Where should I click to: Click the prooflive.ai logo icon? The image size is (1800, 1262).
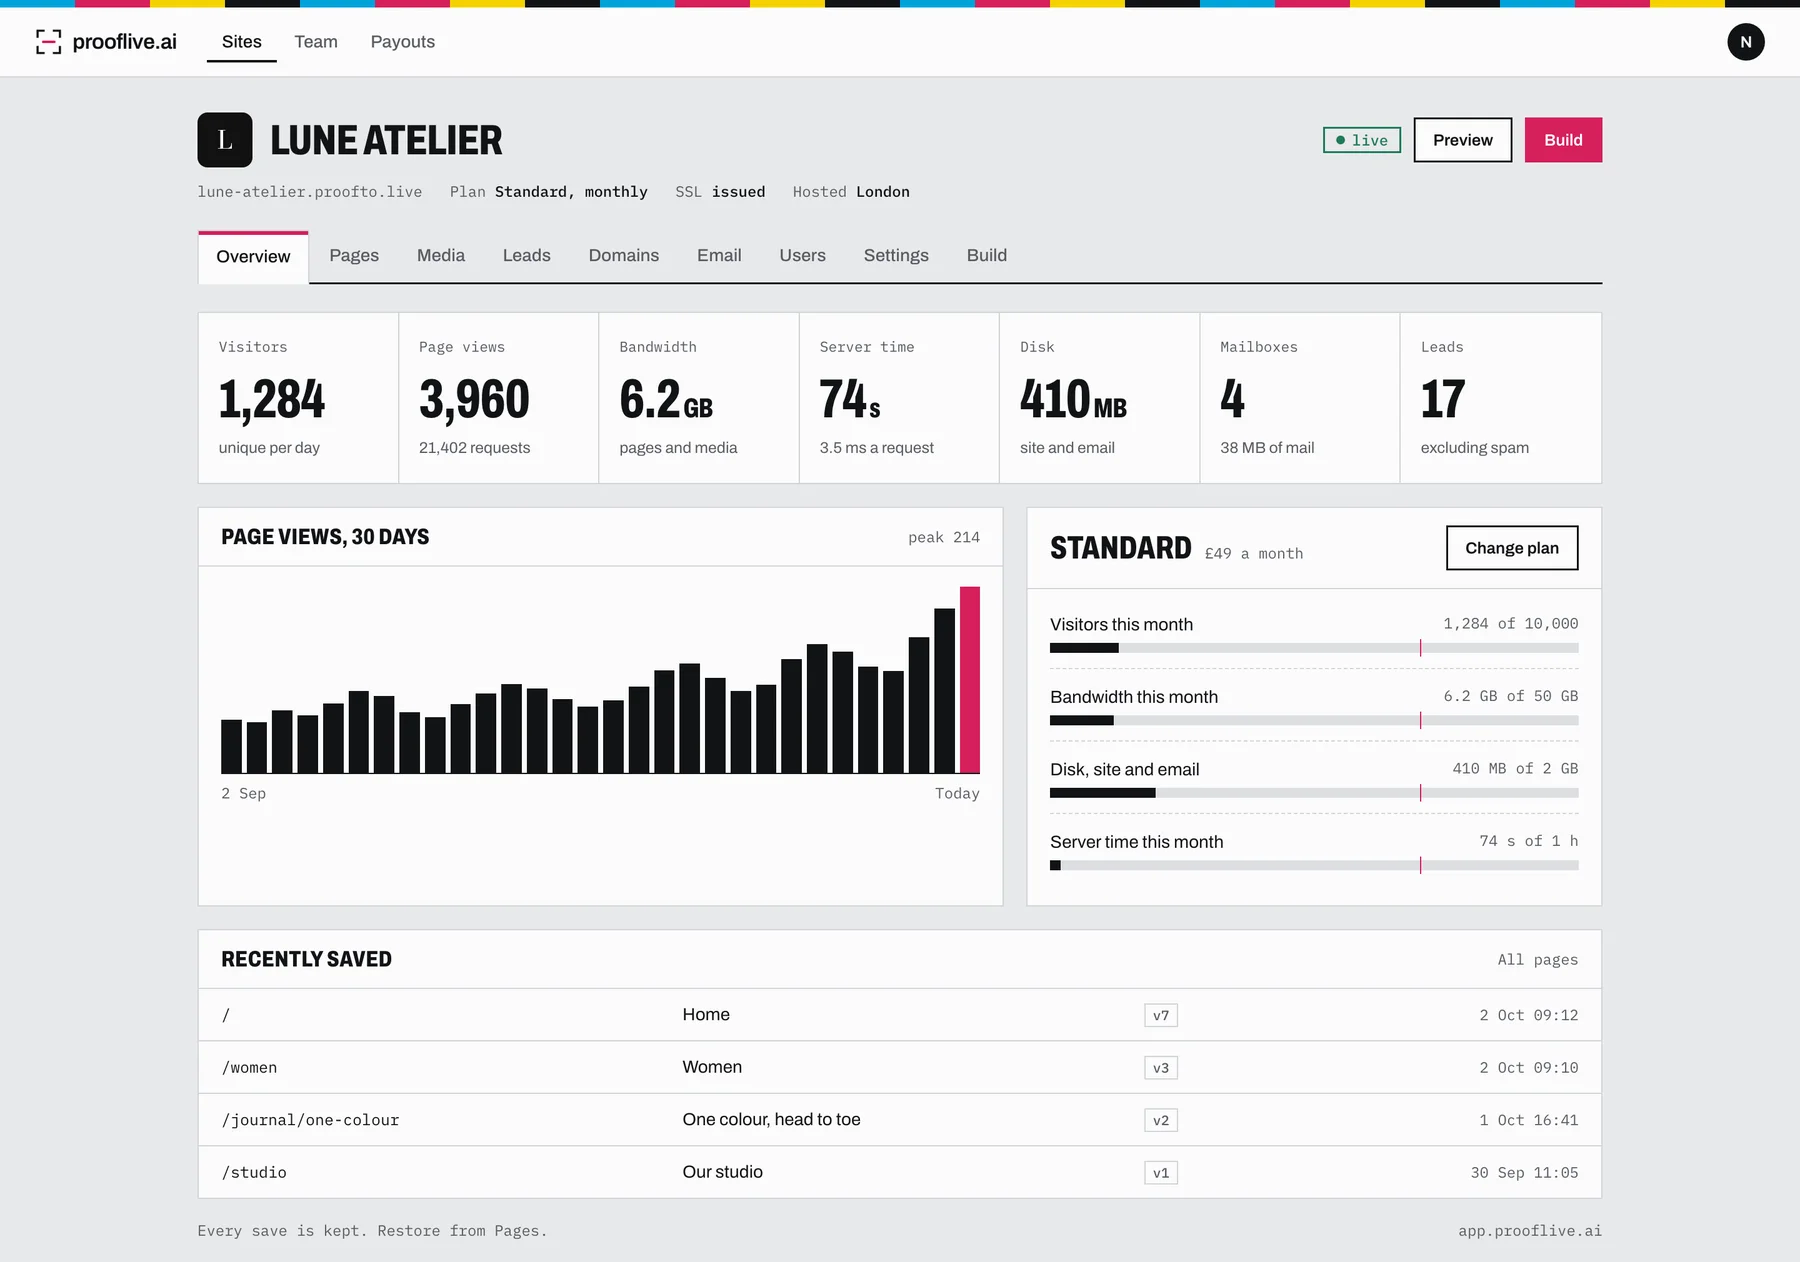(x=48, y=42)
